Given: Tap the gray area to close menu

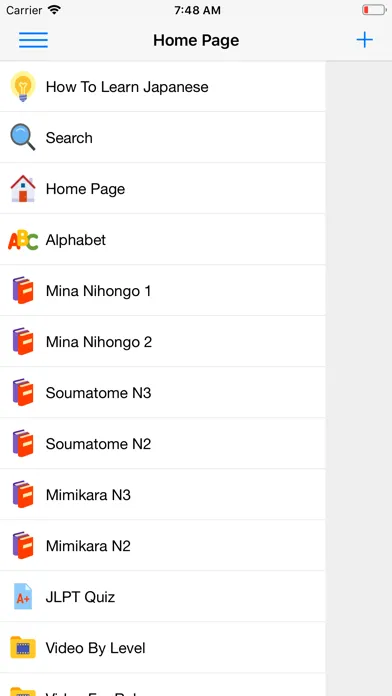Looking at the screenshot, I should [359, 378].
